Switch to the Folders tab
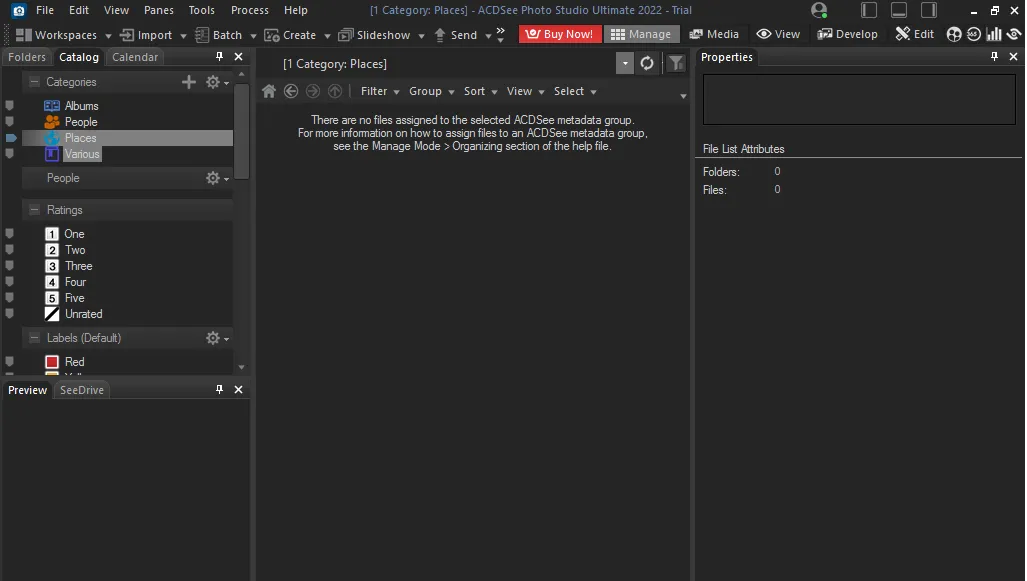1027x581 pixels. click(x=27, y=57)
